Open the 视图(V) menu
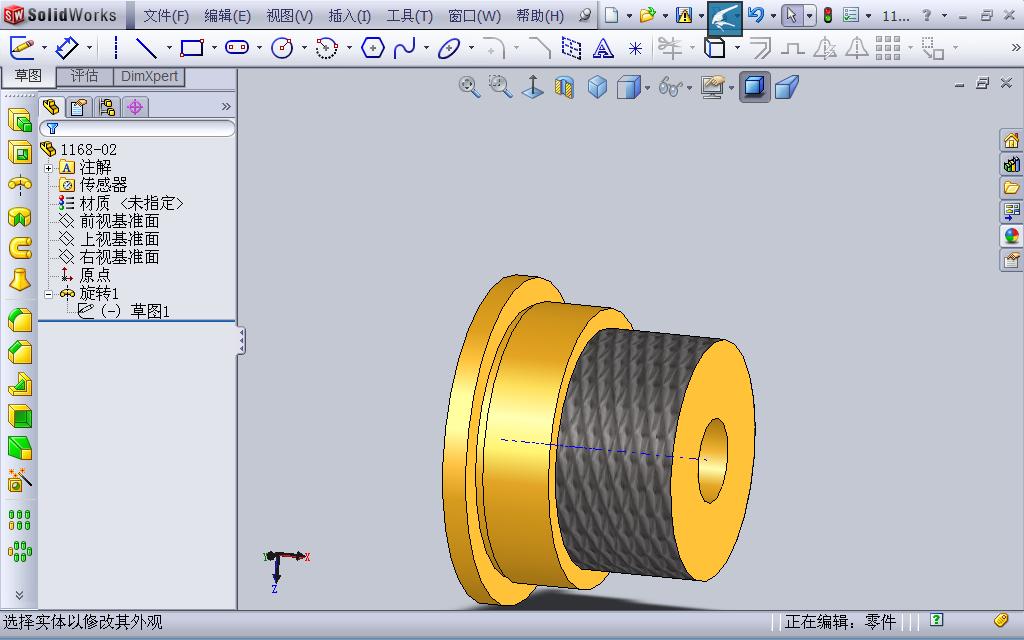The width and height of the screenshot is (1024, 640). pyautogui.click(x=289, y=16)
